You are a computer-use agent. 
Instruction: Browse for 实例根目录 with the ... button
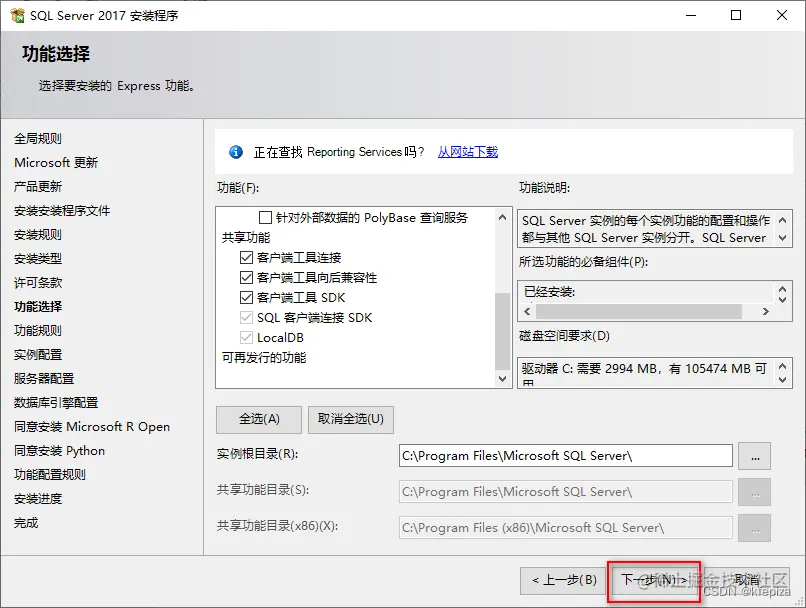point(755,456)
